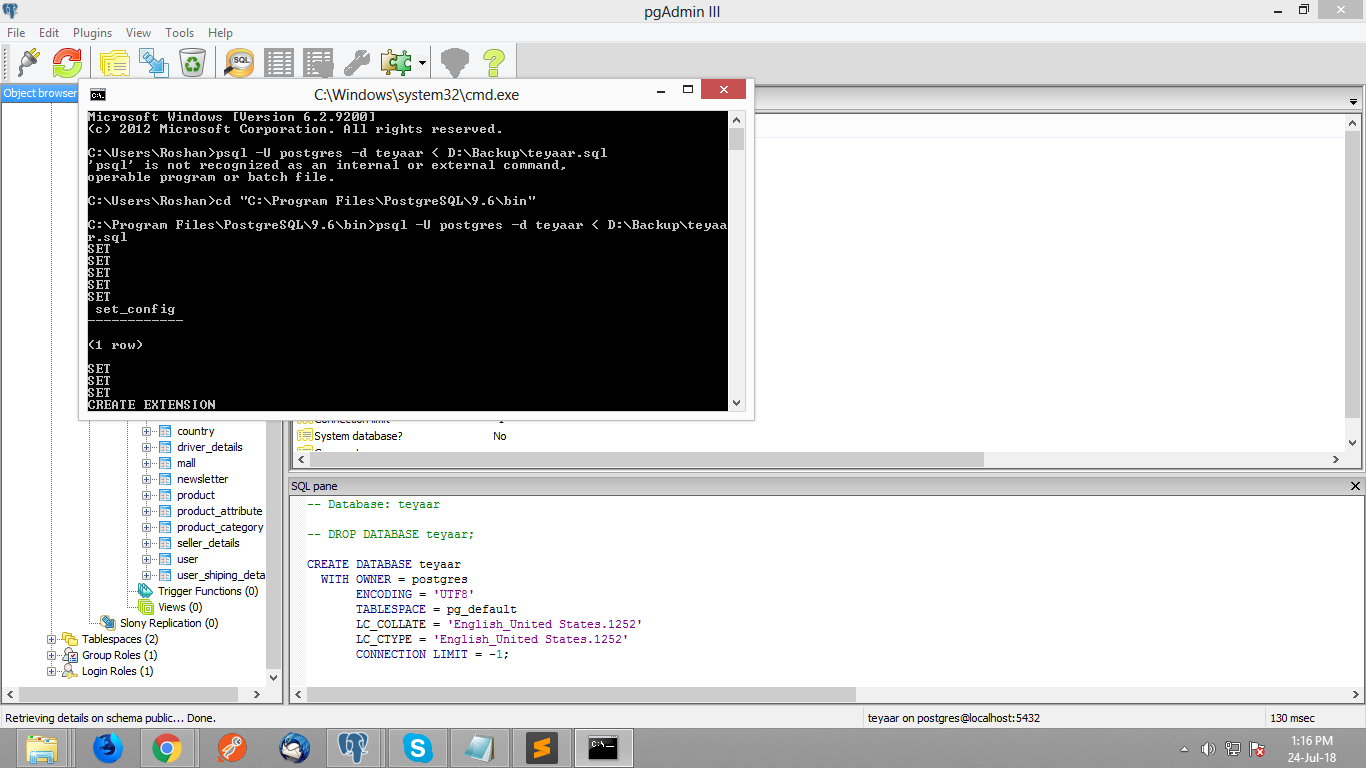Click the Login Roles icon
The image size is (1366, 768).
(x=70, y=671)
